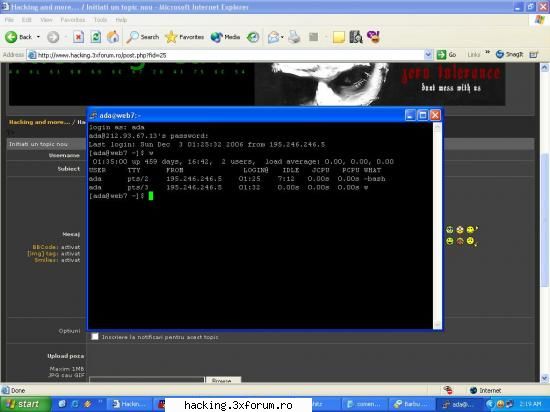Open the File menu
The width and height of the screenshot is (550, 412).
click(9, 20)
